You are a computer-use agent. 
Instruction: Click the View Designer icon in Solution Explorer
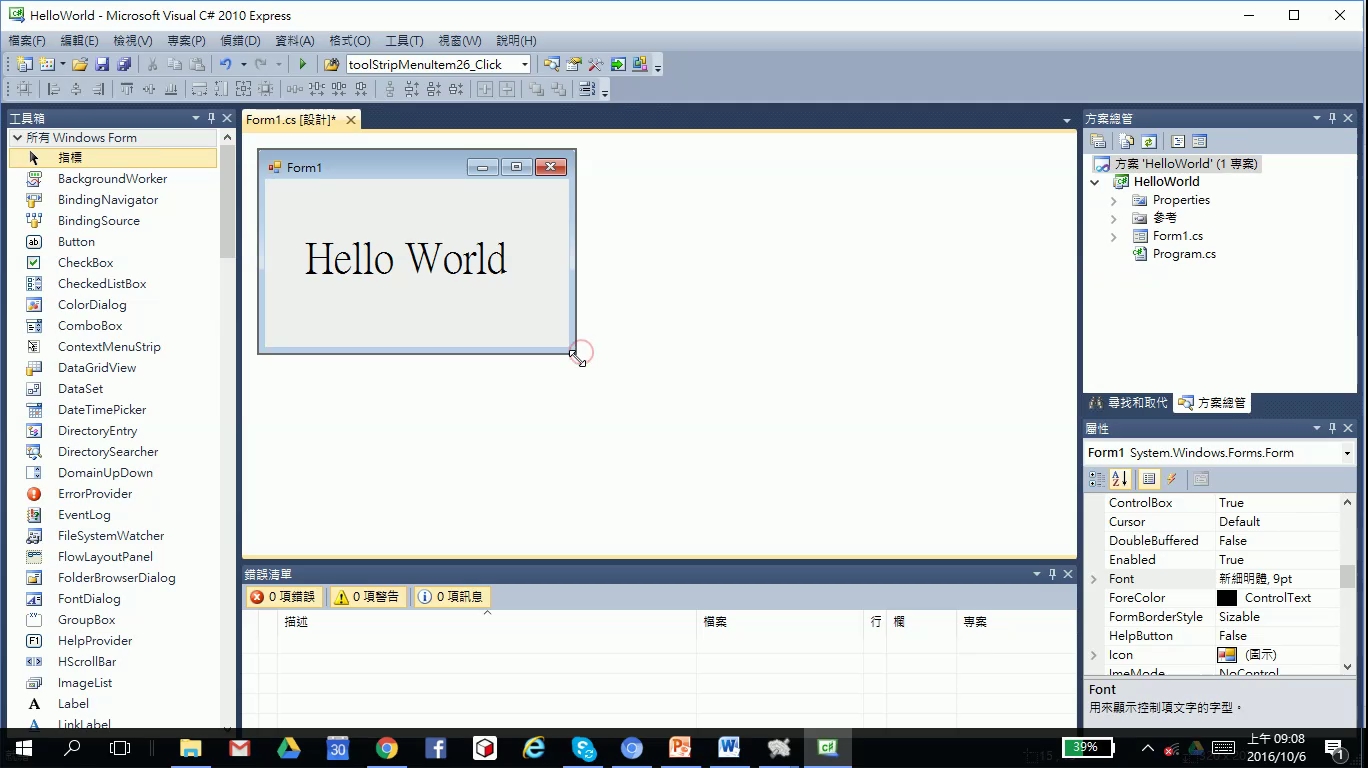click(x=1200, y=141)
